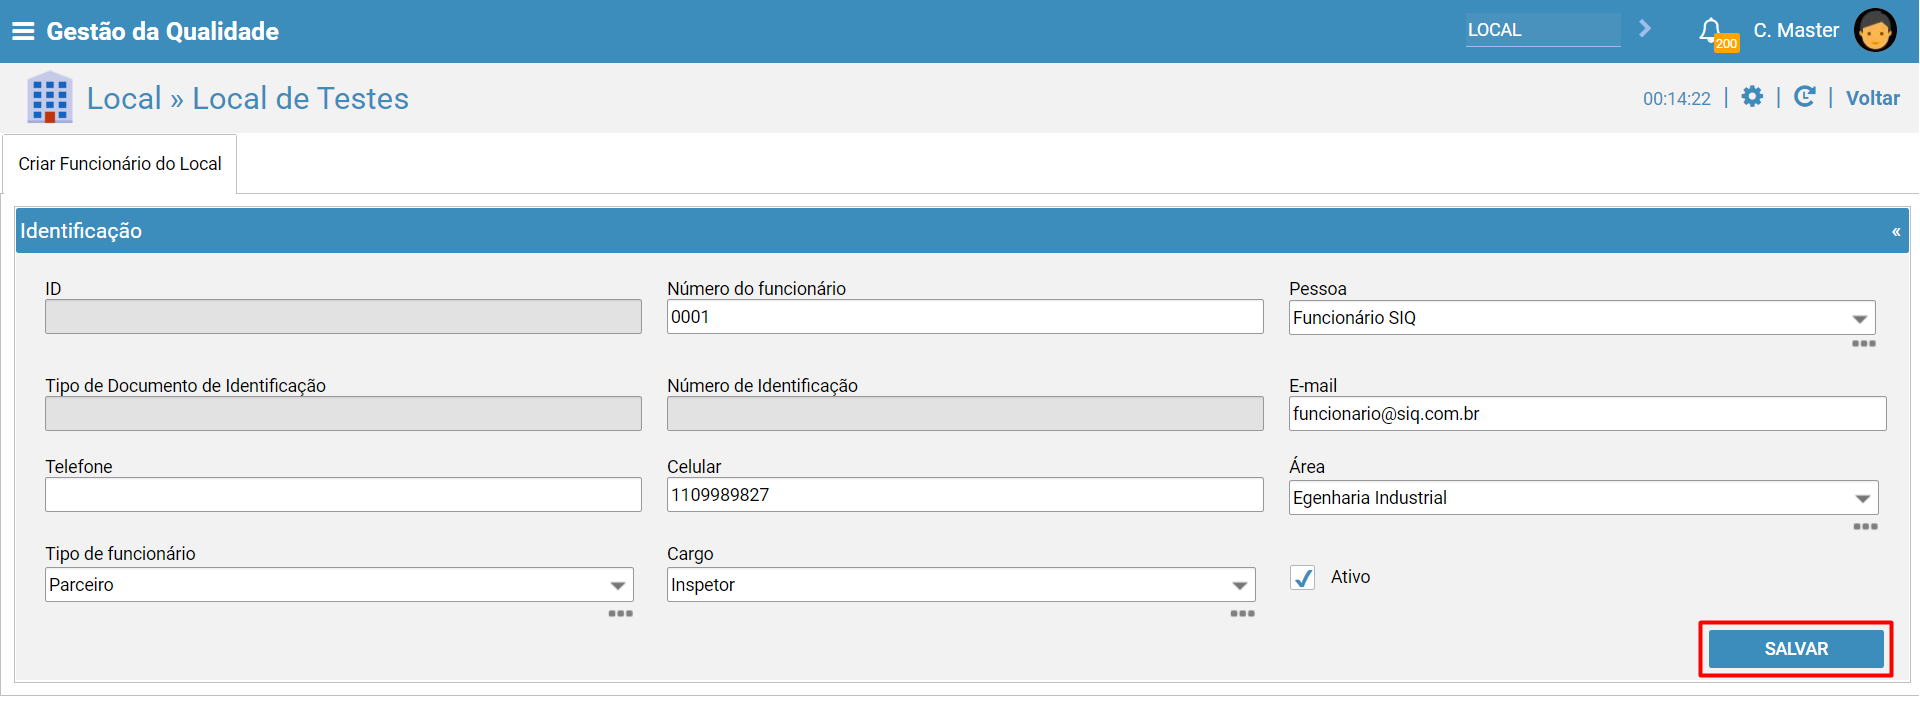Expand the Cargo dropdown
This screenshot has width=1920, height=702.
[x=1240, y=586]
